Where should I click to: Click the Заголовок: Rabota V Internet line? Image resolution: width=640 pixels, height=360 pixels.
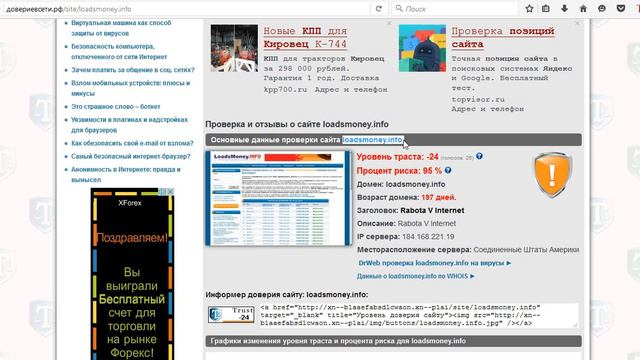tap(411, 211)
